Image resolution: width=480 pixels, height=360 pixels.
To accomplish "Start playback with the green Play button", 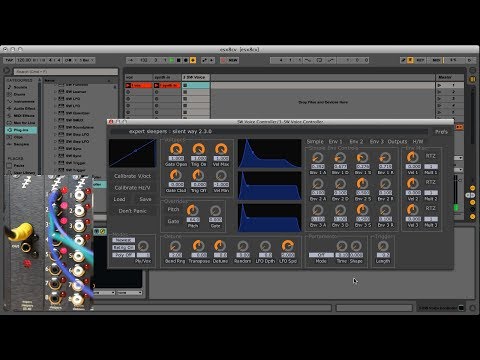I will (172, 60).
